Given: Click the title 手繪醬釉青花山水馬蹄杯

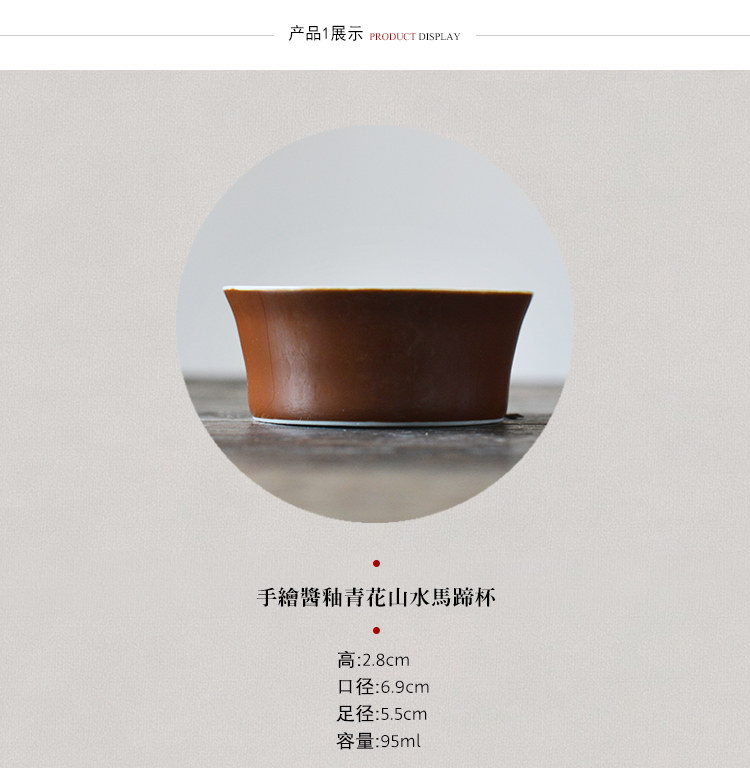Looking at the screenshot, I should click(376, 598).
